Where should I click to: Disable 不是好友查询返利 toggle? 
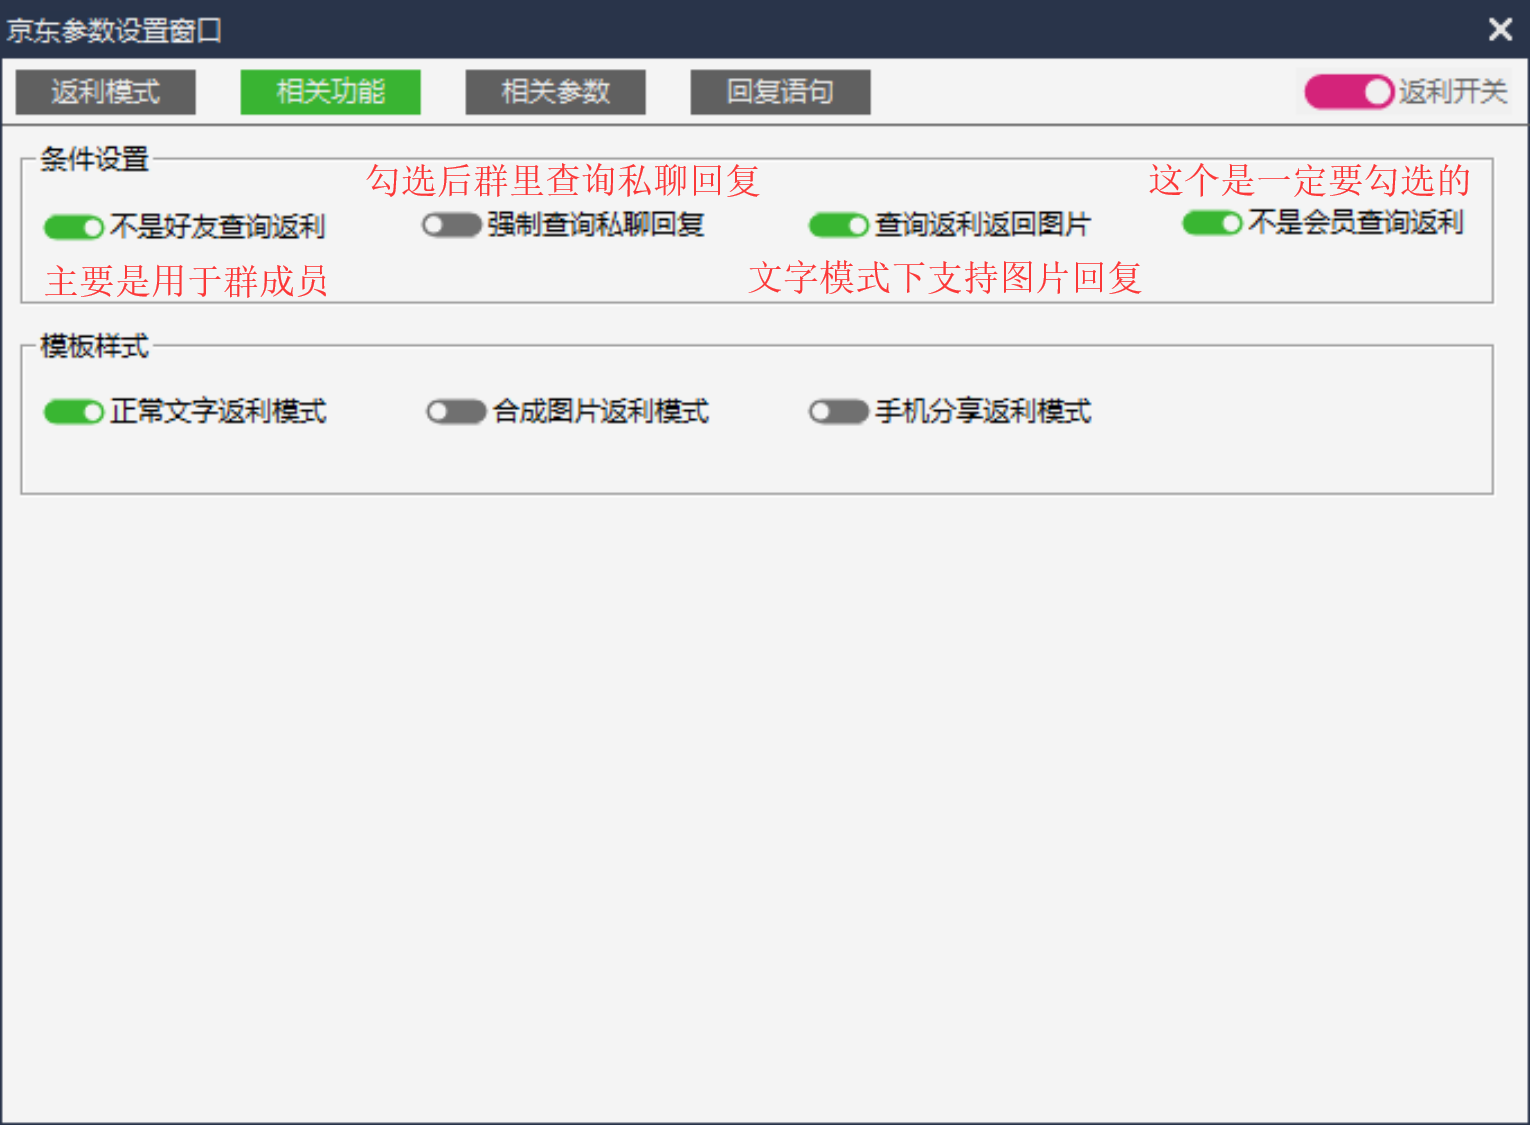click(x=74, y=227)
